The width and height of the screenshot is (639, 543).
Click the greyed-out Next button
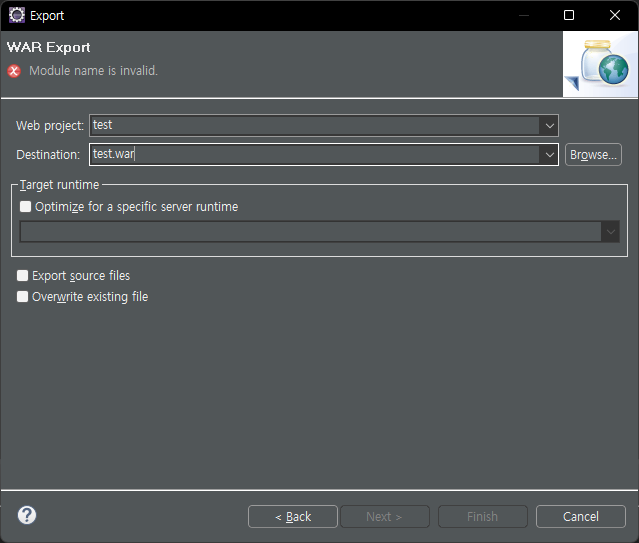pos(385,517)
